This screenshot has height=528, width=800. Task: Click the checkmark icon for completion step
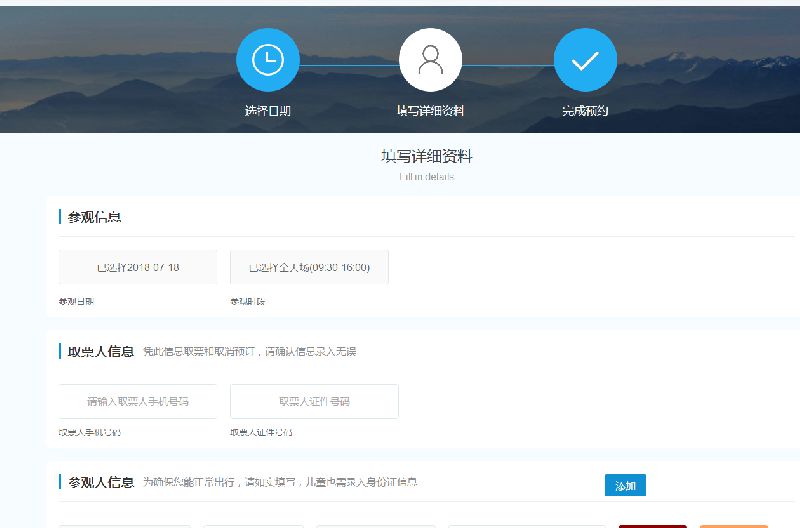pyautogui.click(x=585, y=60)
